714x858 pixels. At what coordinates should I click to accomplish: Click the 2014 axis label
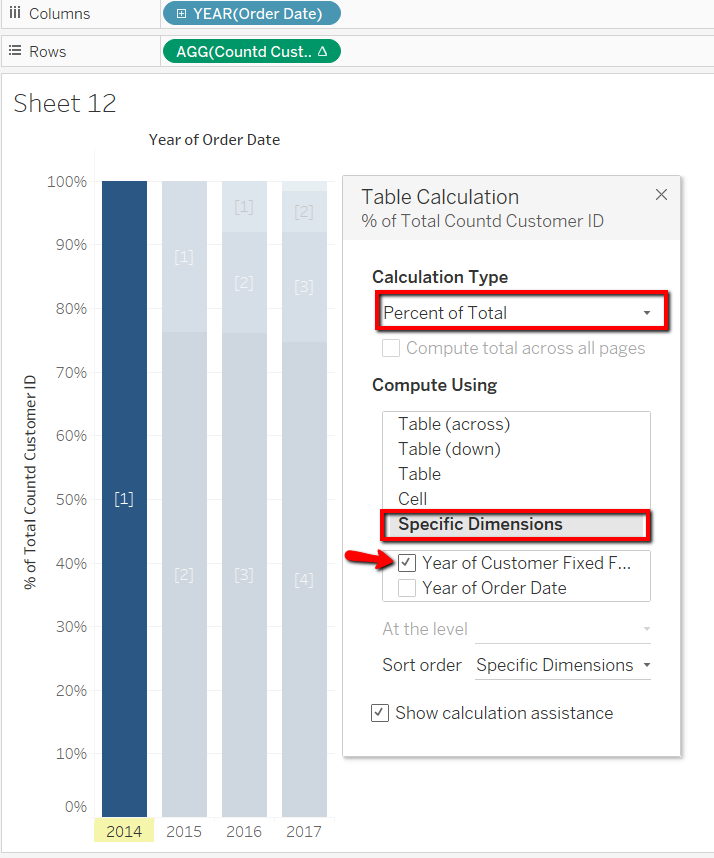click(124, 831)
